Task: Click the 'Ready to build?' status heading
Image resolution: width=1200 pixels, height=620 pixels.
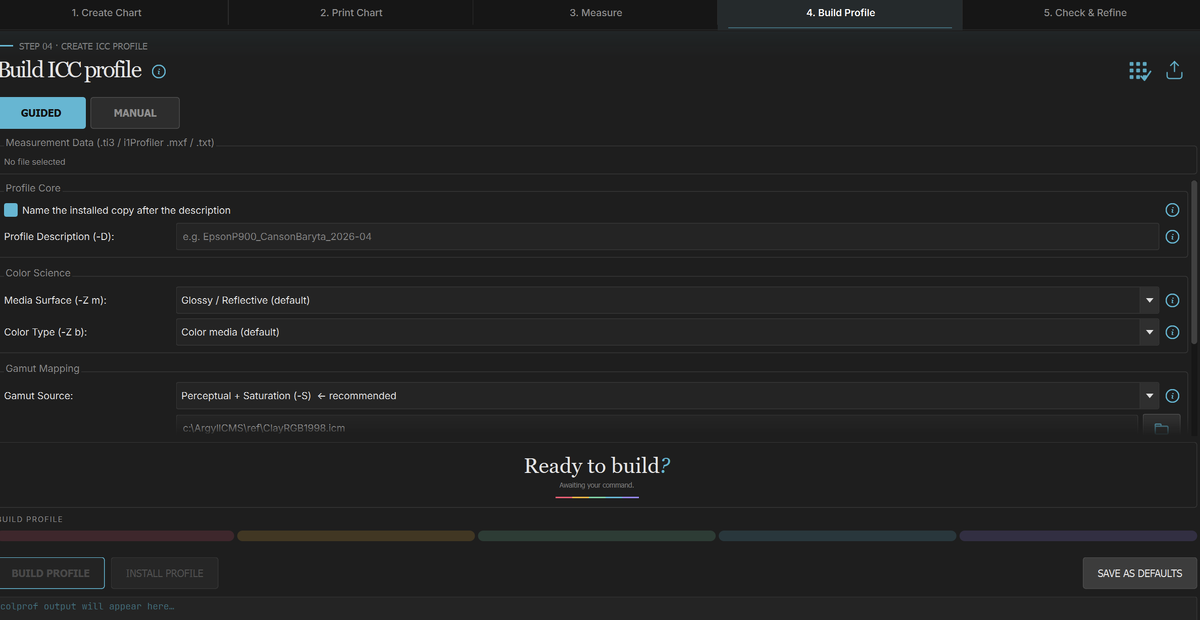Action: (597, 465)
